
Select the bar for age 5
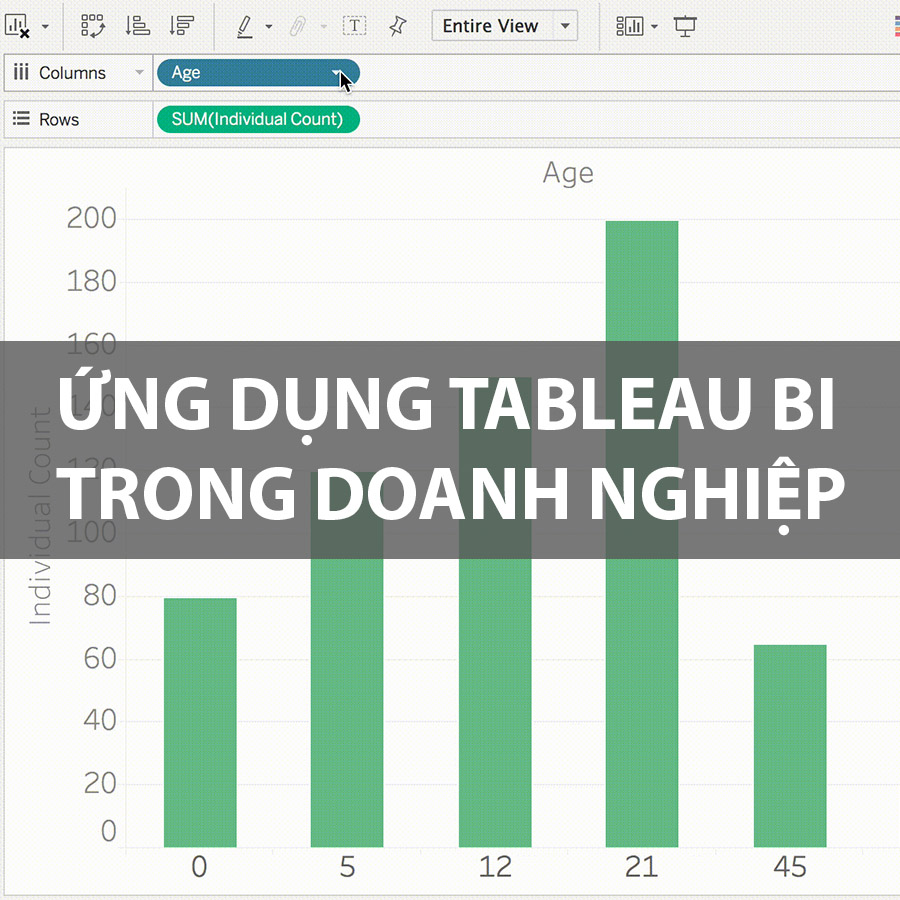[347, 659]
